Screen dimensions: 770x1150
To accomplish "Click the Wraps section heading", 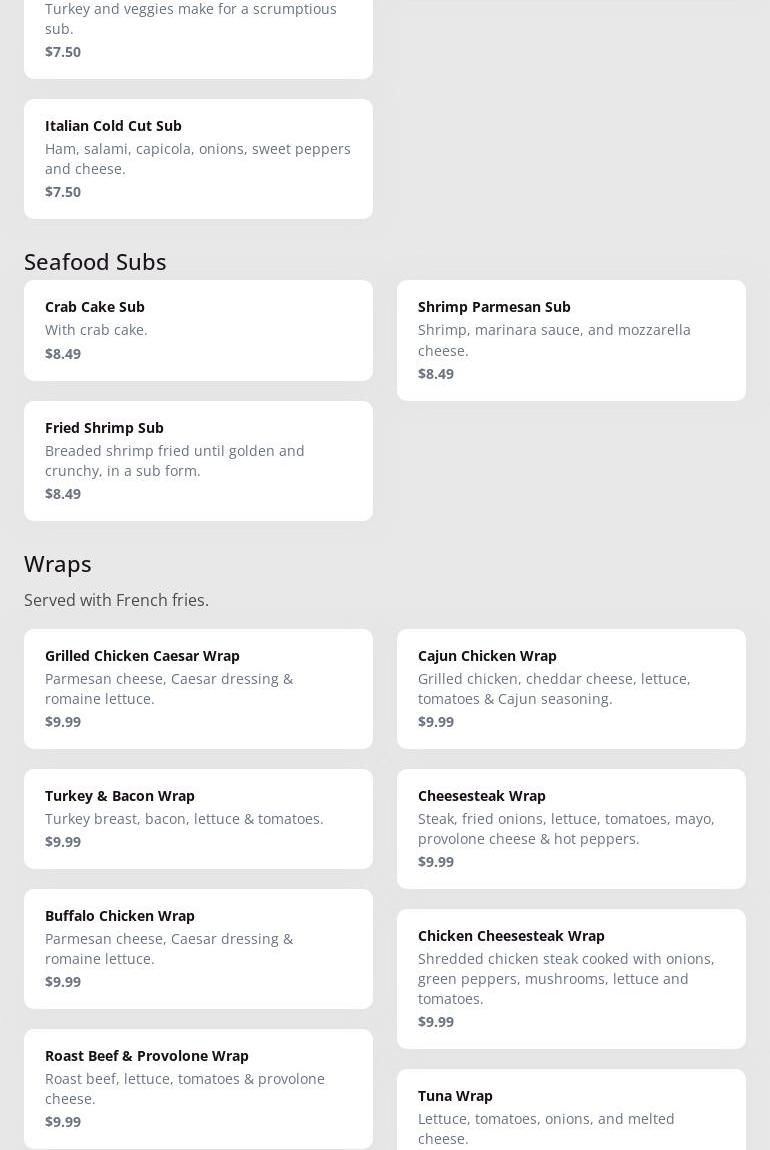I will 58,563.
